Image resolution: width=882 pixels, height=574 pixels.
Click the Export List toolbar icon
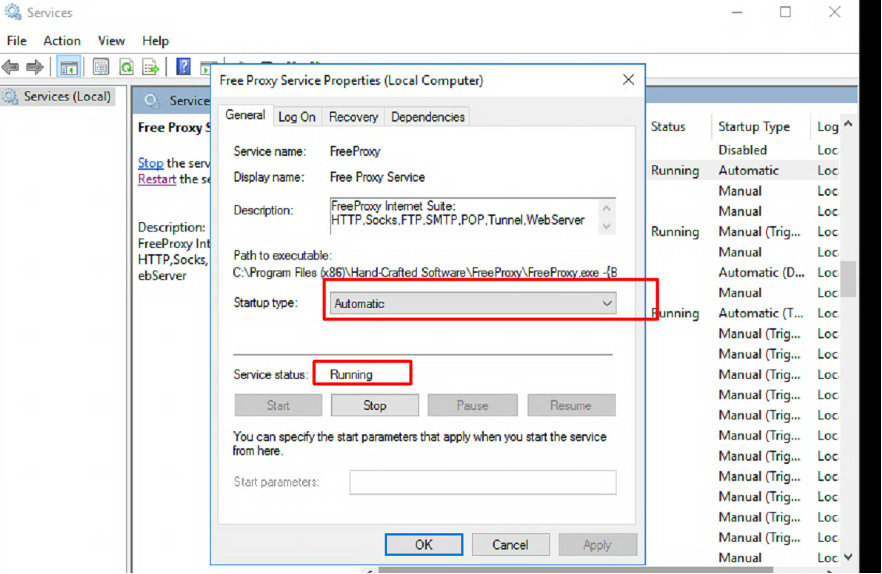pyautogui.click(x=150, y=67)
